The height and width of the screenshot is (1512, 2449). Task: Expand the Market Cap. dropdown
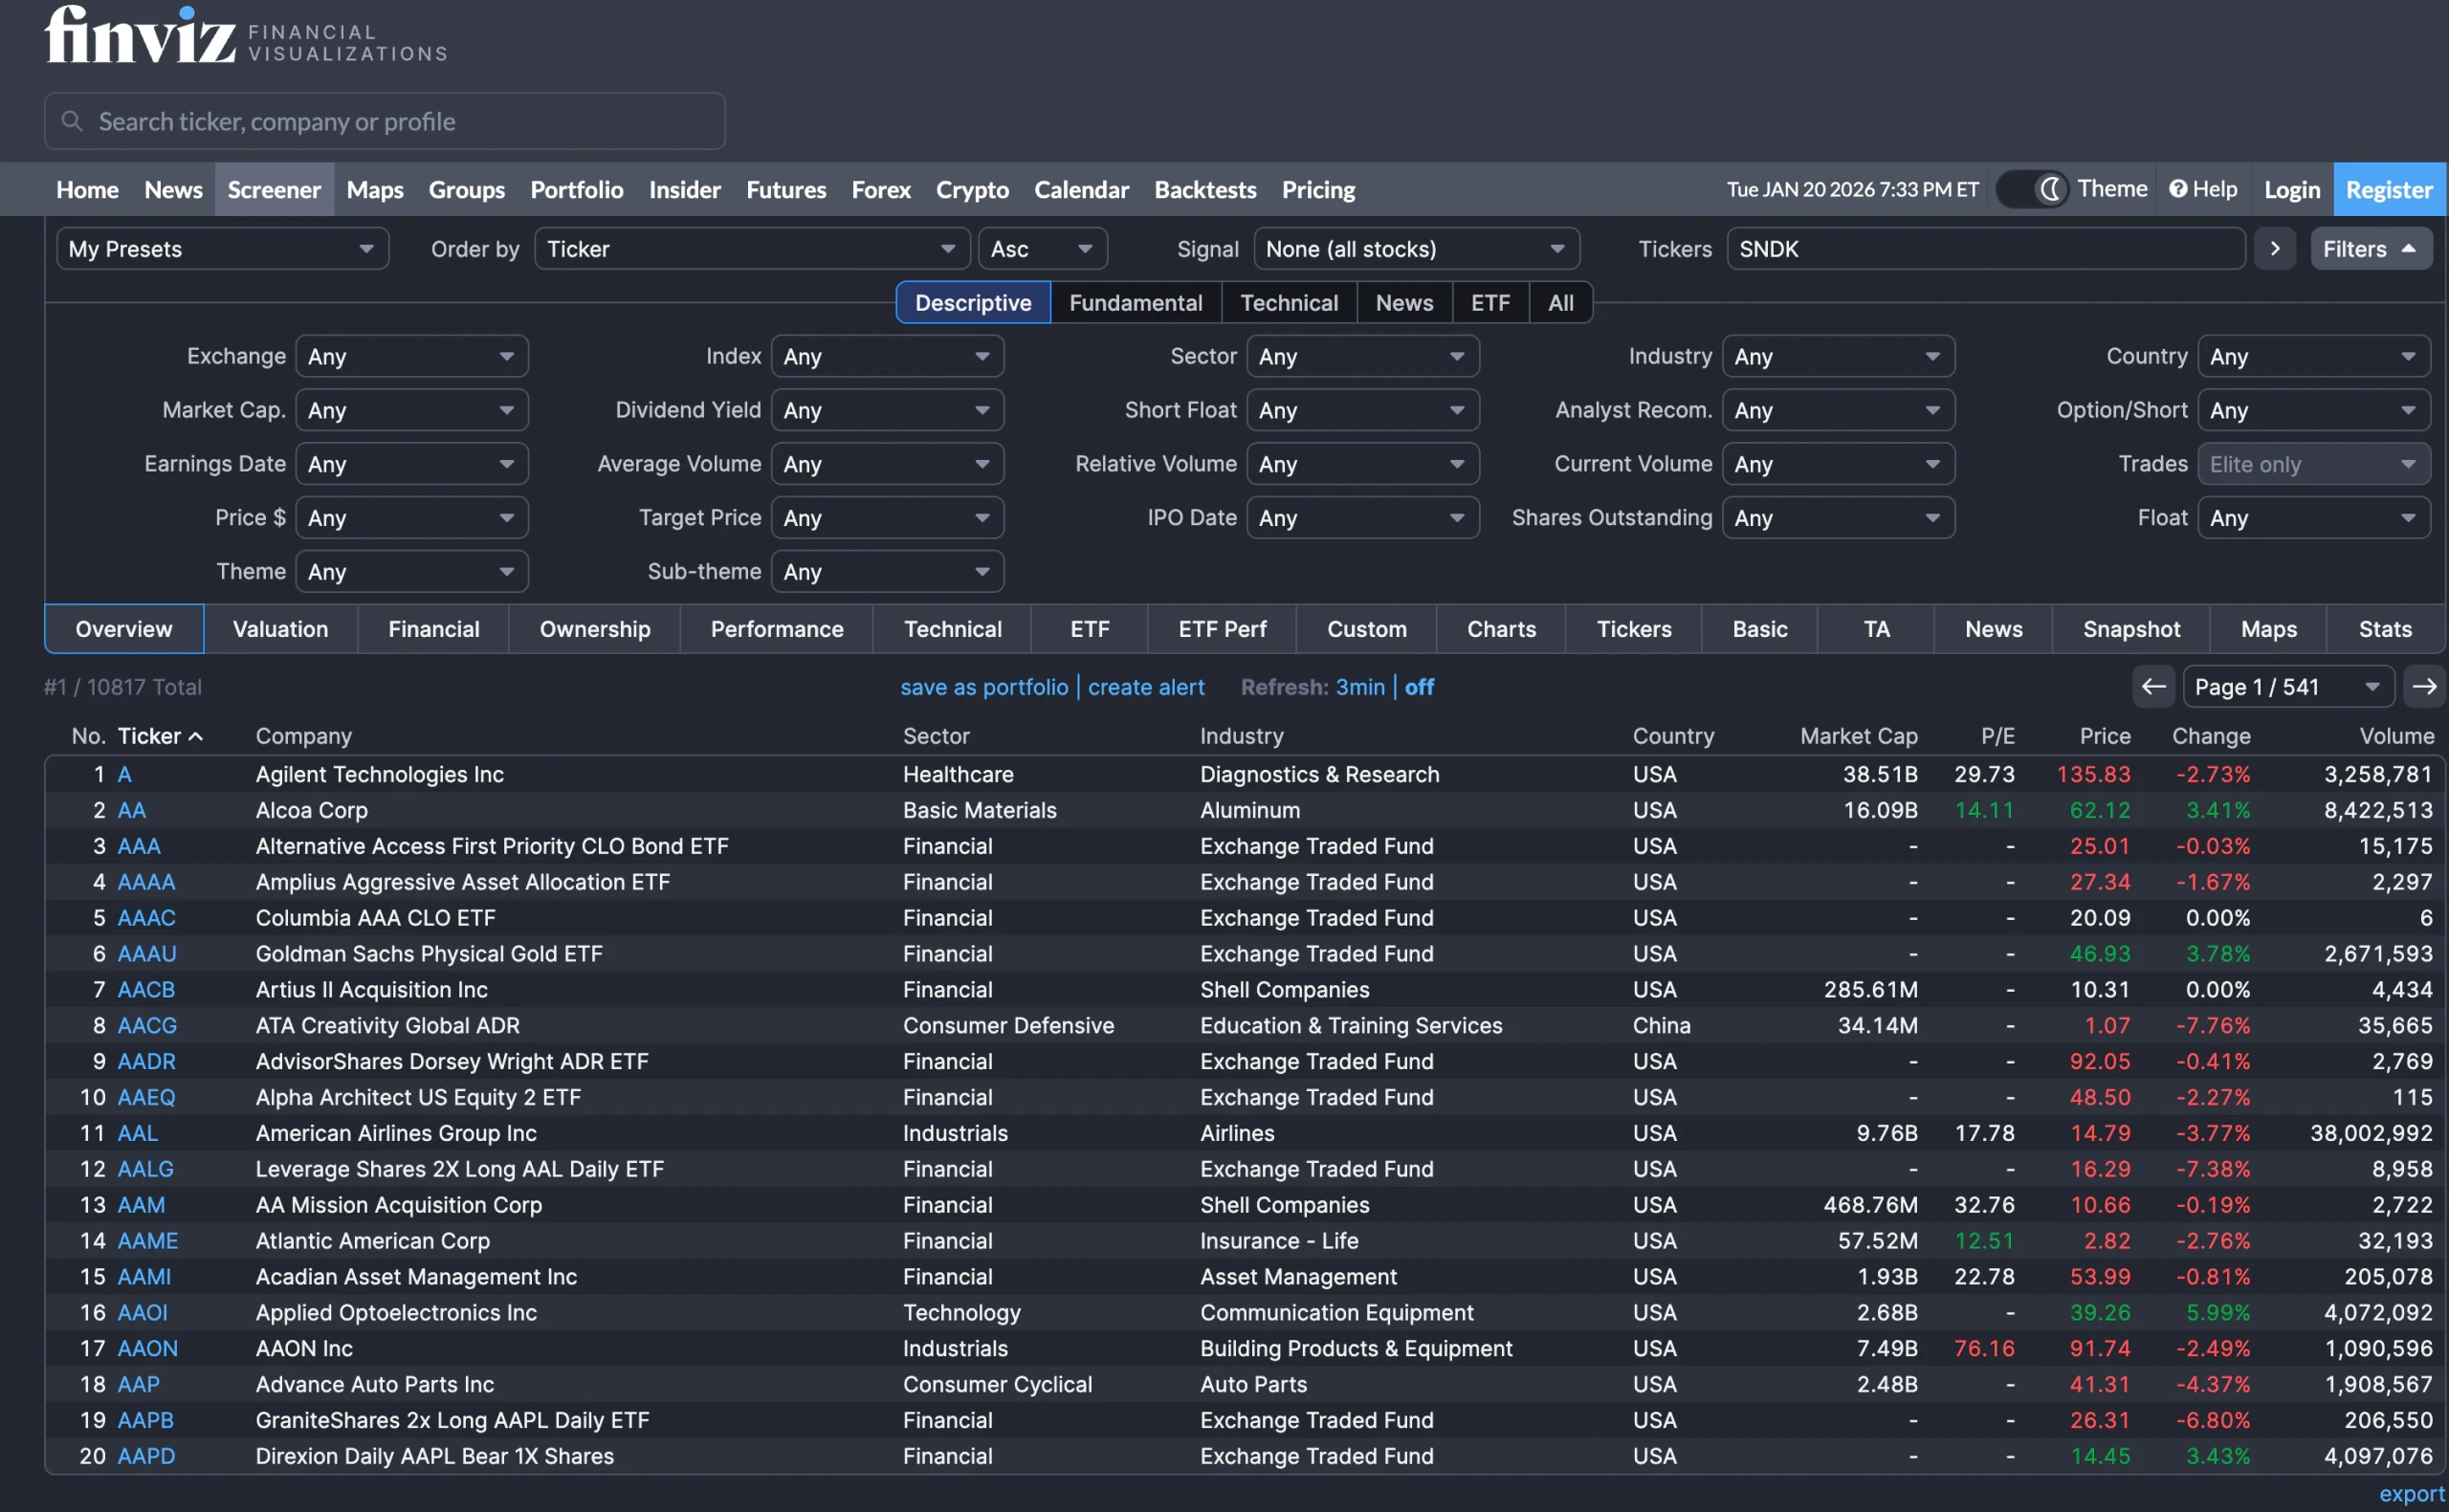pos(411,410)
